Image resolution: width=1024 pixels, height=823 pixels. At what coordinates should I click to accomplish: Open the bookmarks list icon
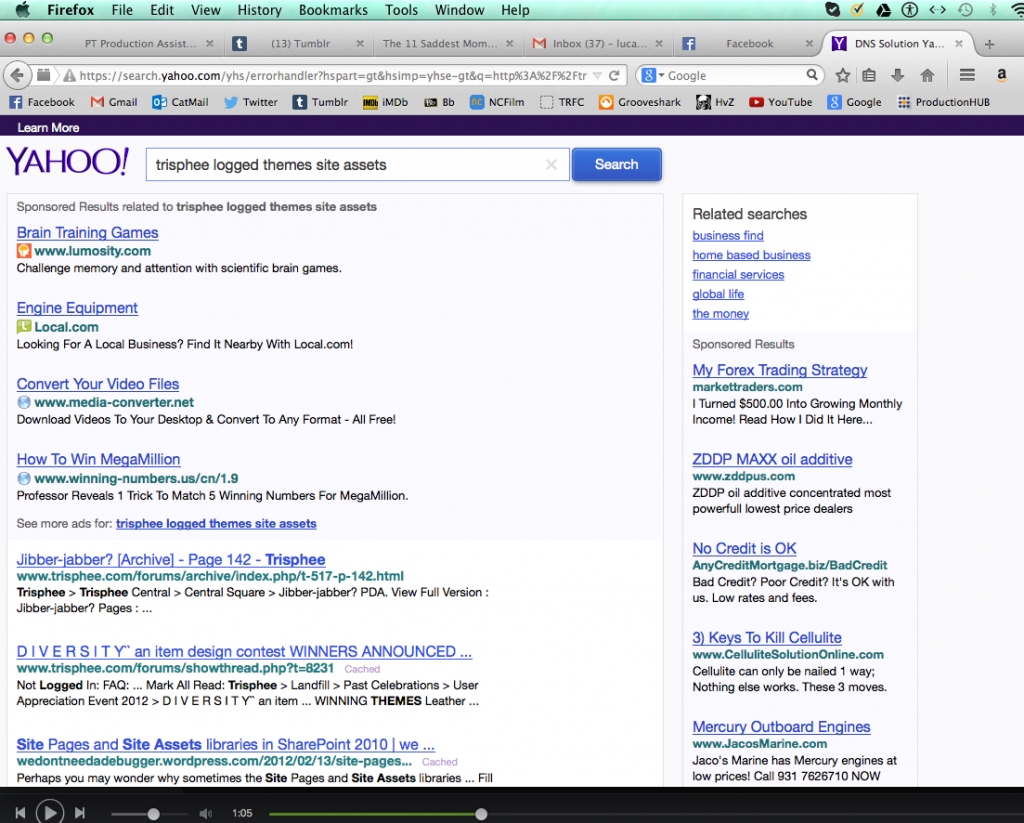tap(869, 76)
